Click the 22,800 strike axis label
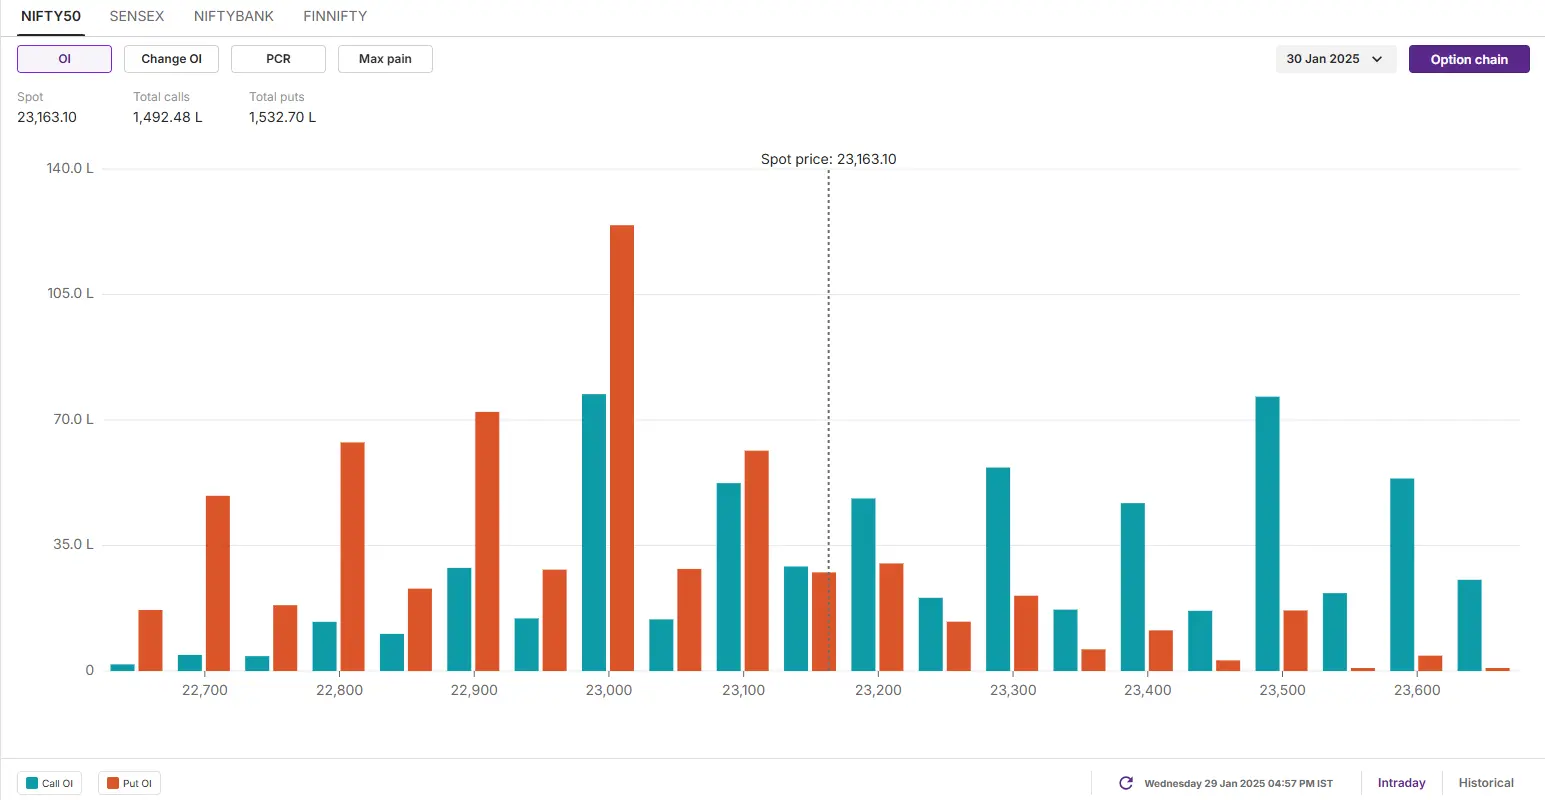1545x800 pixels. pos(340,690)
